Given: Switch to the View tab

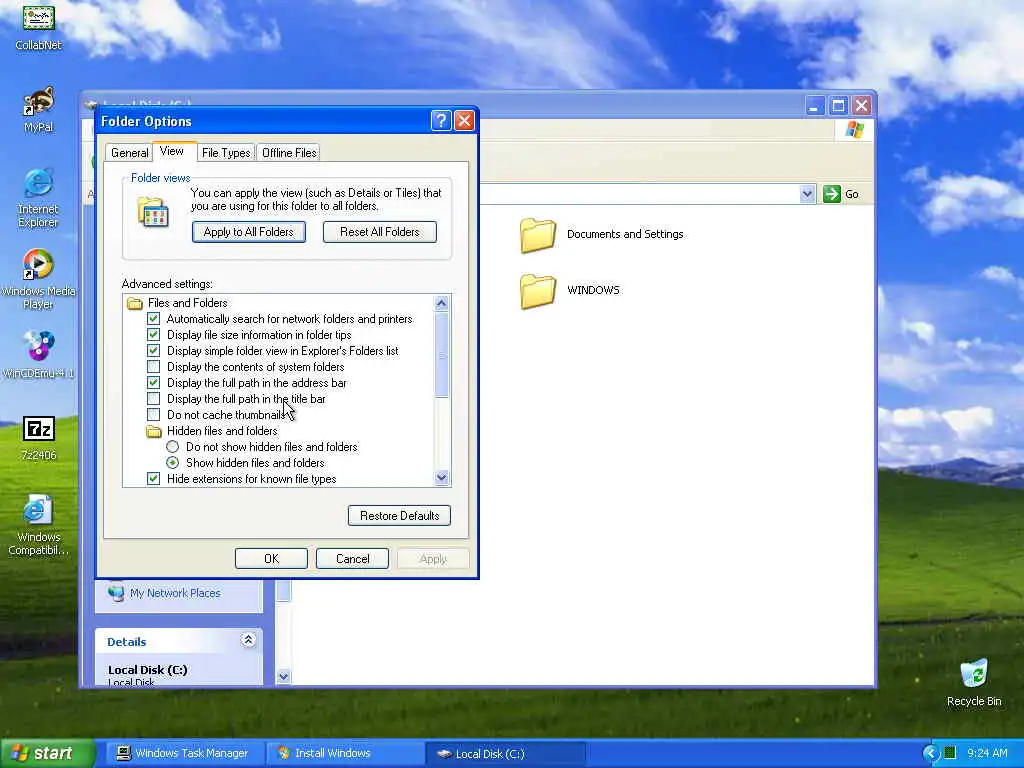Looking at the screenshot, I should tap(172, 151).
